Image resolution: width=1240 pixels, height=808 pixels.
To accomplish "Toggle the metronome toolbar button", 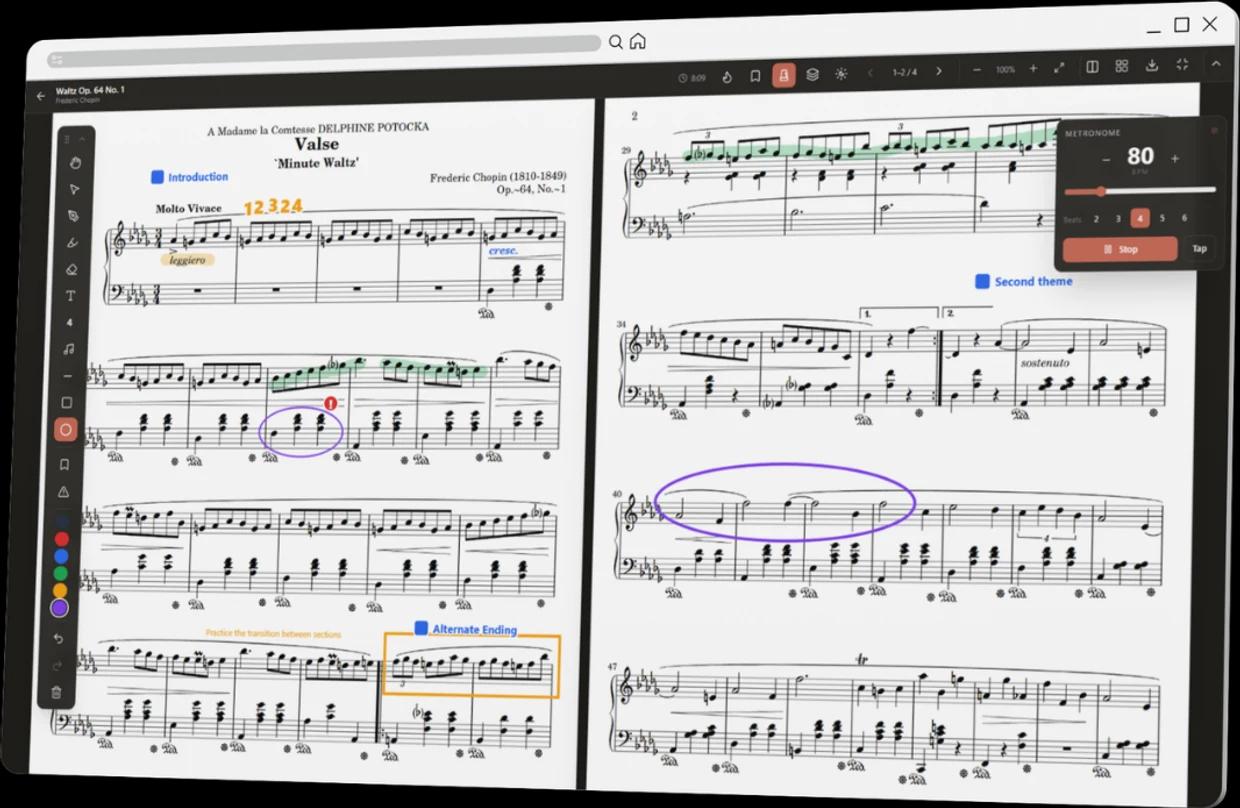I will click(784, 75).
